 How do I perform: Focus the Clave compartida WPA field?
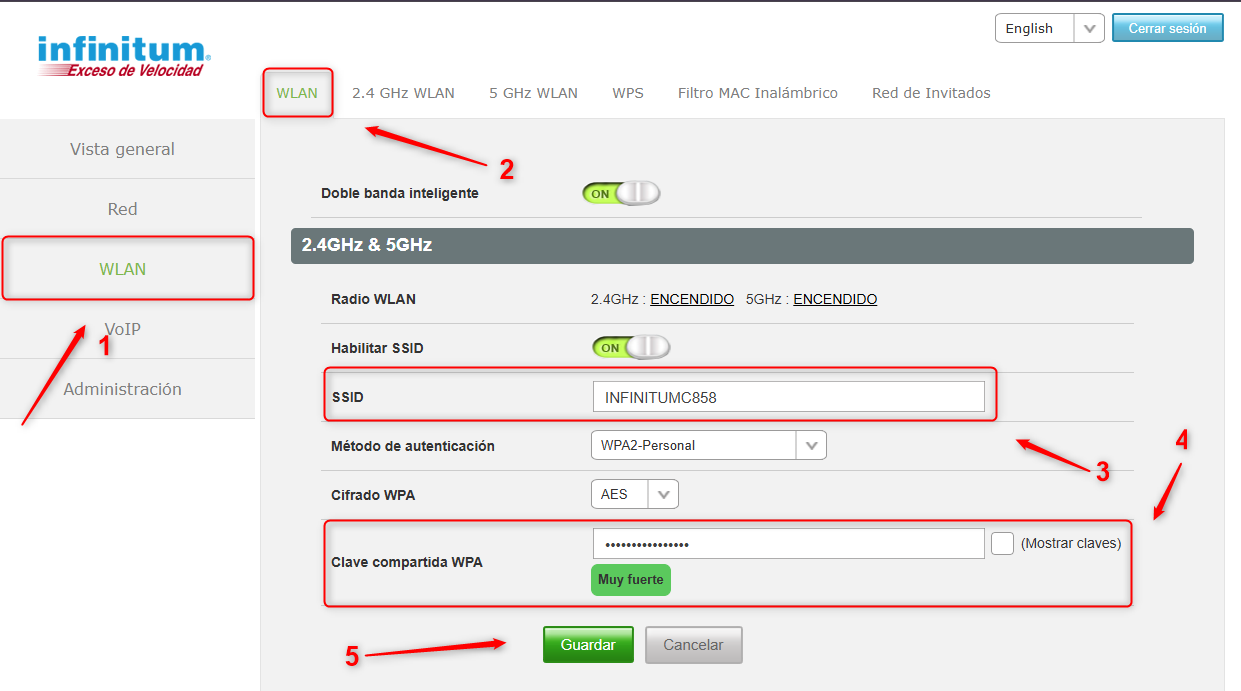788,544
